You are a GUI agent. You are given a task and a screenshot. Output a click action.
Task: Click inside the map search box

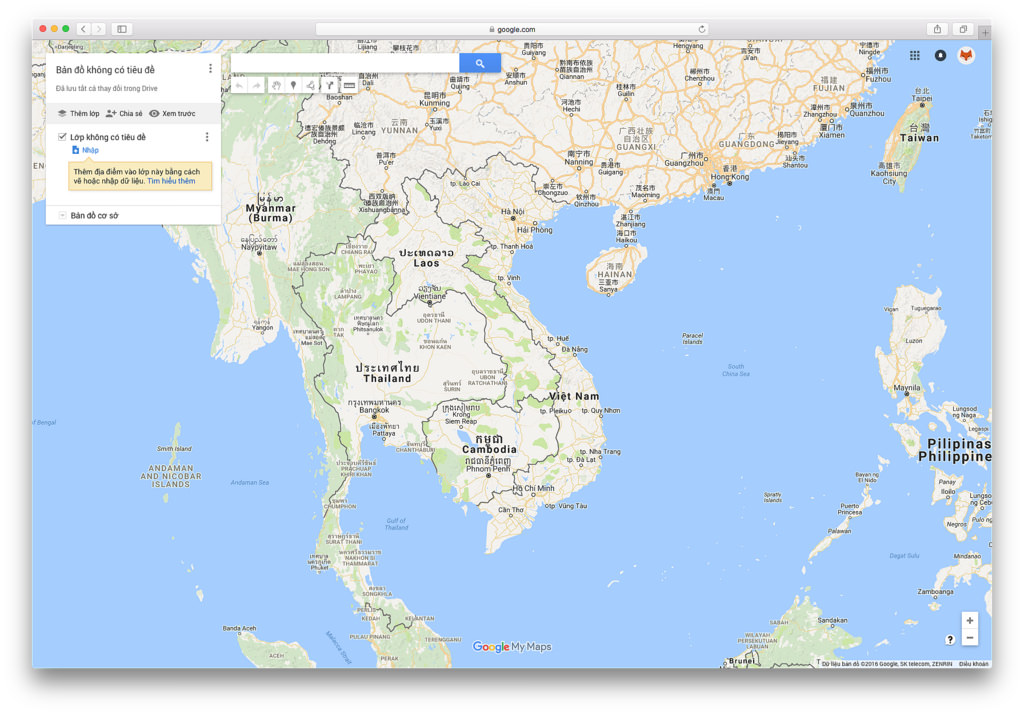tap(345, 63)
